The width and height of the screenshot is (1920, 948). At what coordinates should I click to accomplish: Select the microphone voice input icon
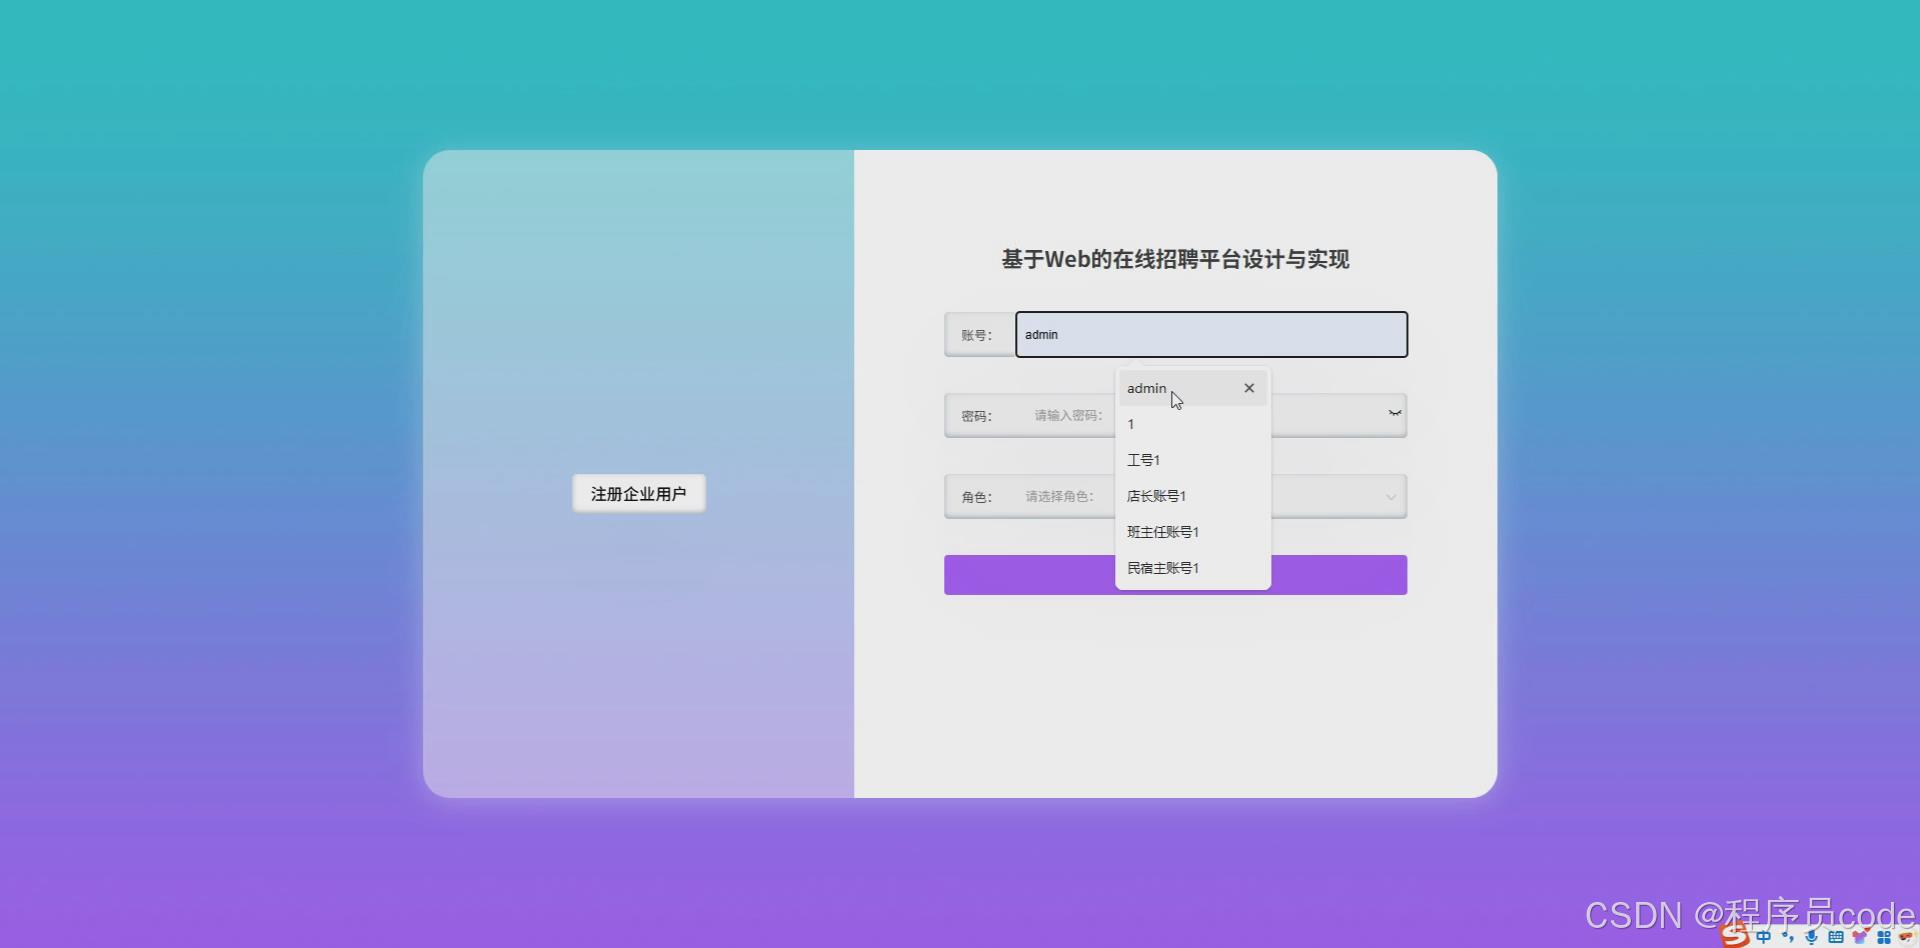pos(1812,937)
